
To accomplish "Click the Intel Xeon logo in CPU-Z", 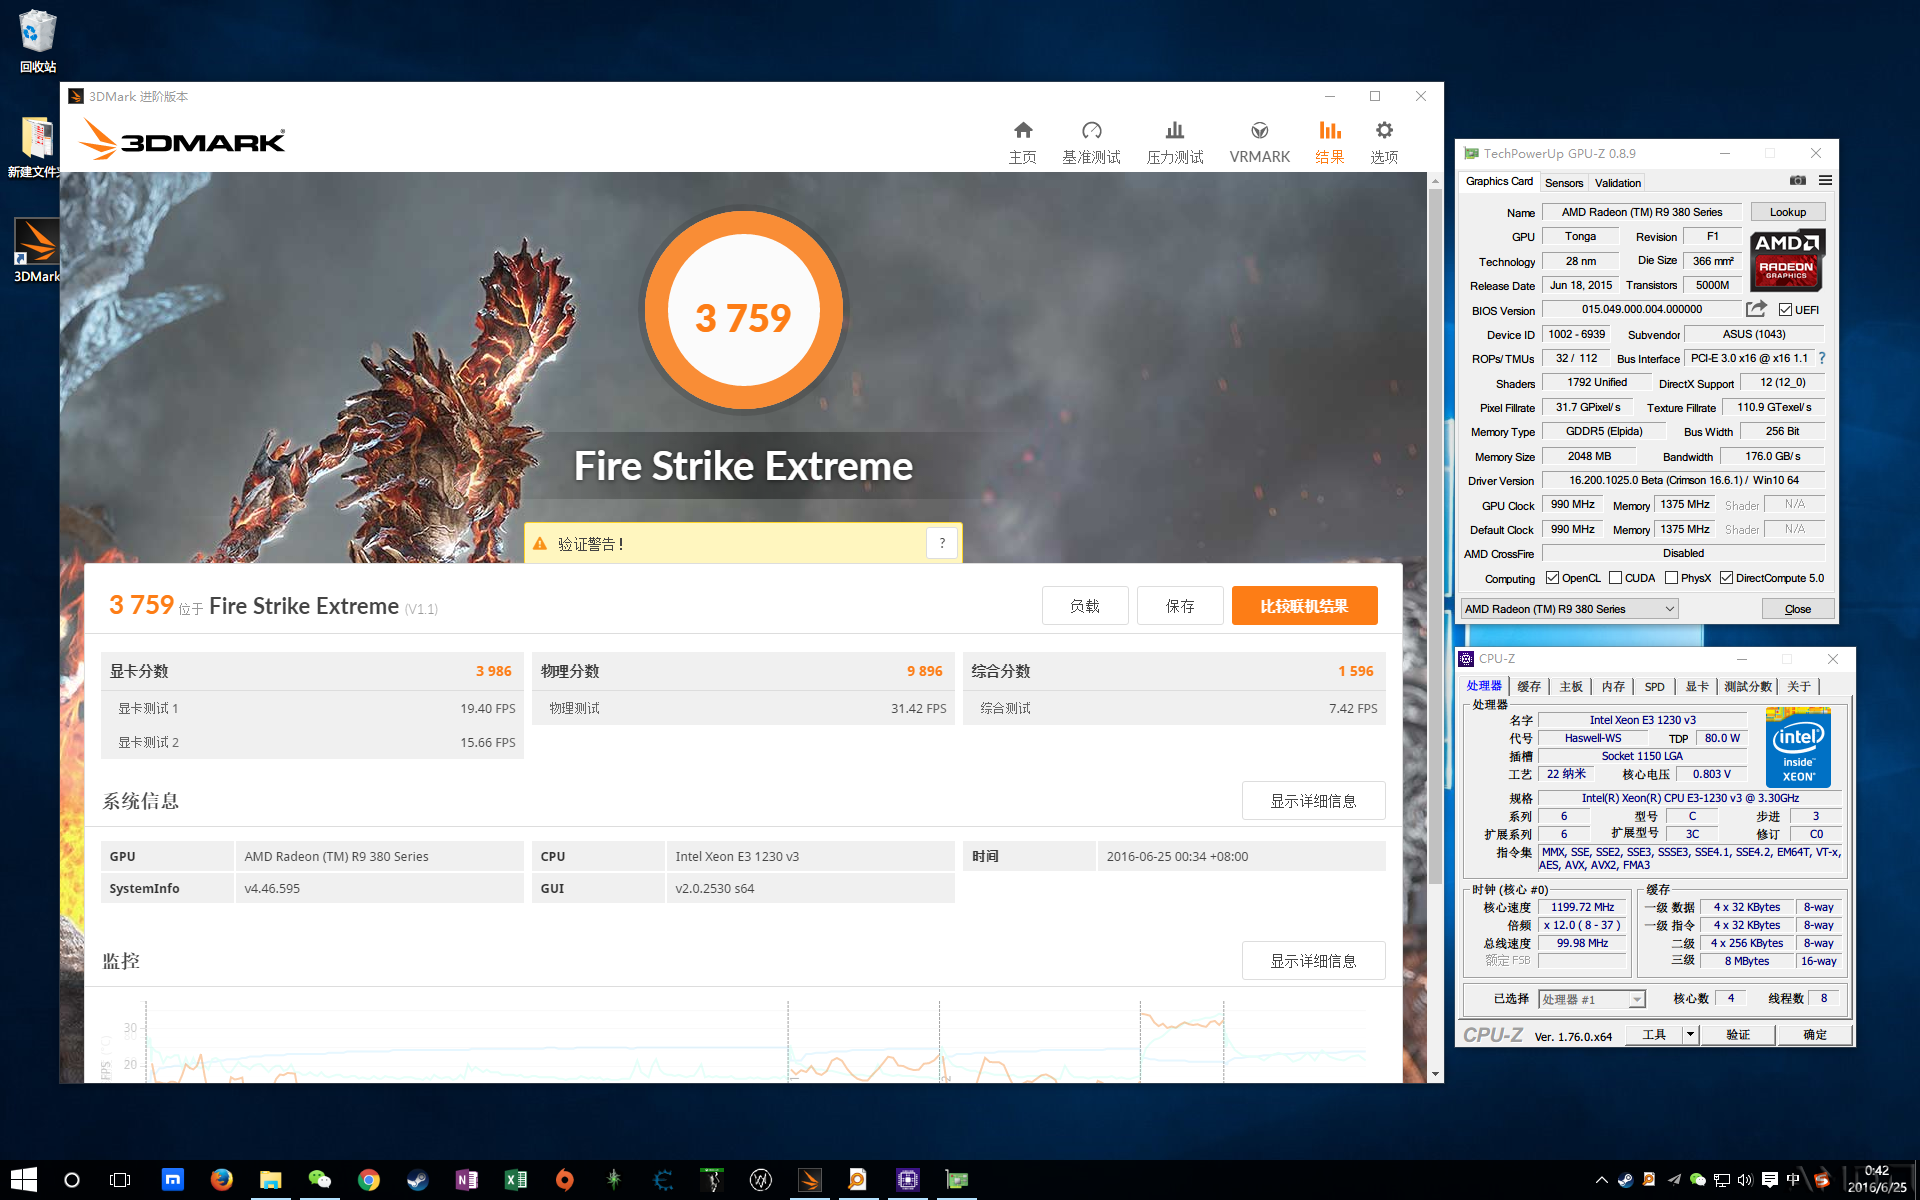I will click(x=1798, y=748).
